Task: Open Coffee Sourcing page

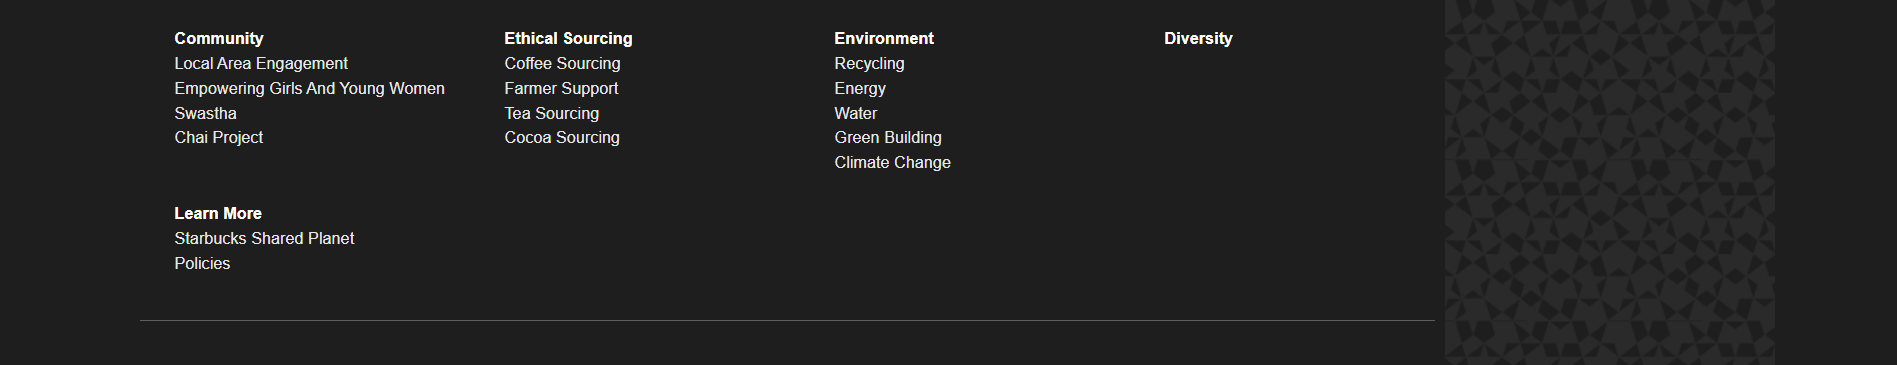Action: pos(562,63)
